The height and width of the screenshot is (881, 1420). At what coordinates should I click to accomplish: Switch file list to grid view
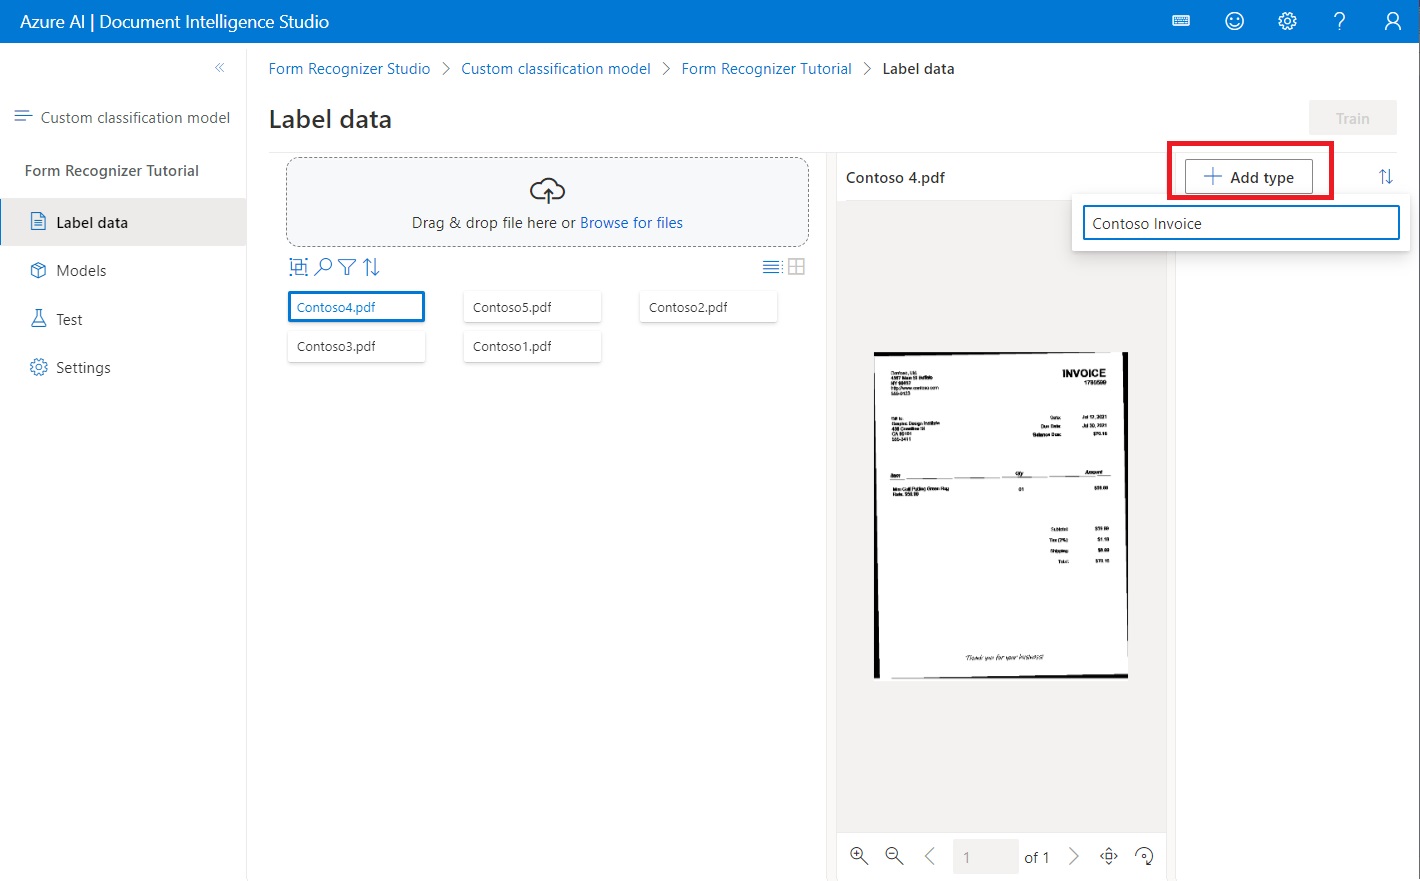[796, 266]
